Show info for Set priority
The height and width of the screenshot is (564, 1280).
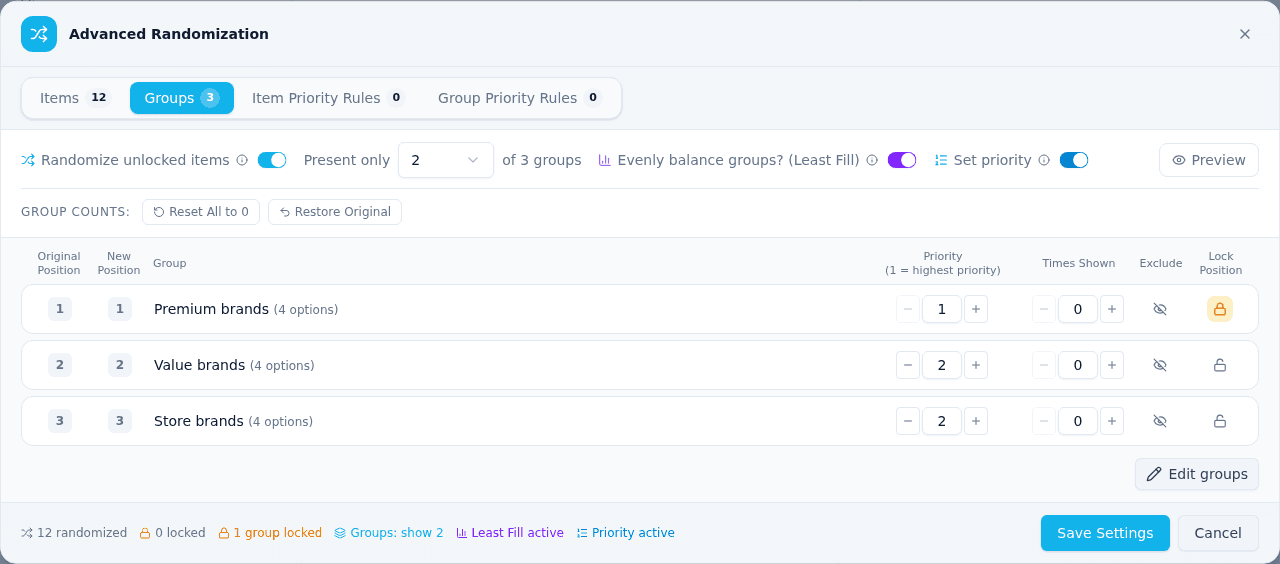coord(1044,160)
